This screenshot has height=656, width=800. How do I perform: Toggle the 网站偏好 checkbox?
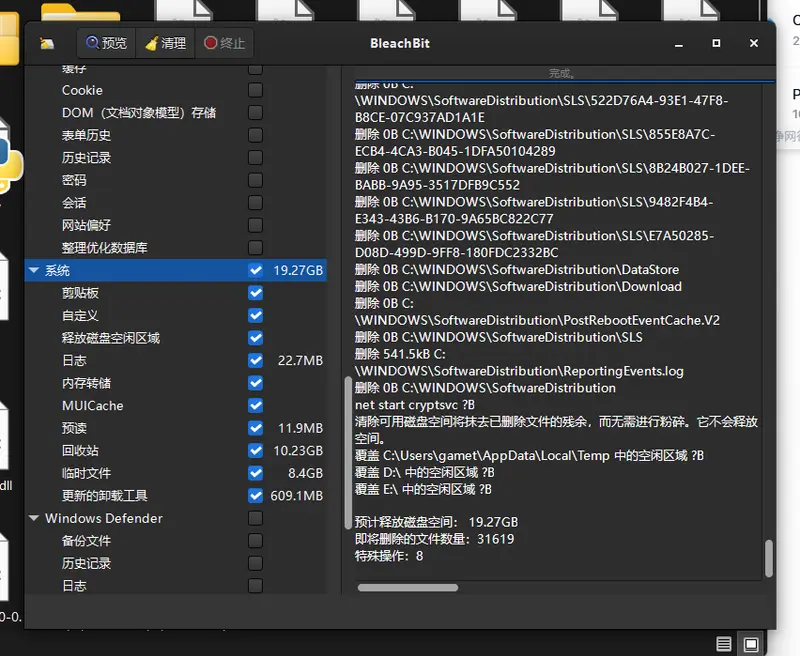(x=256, y=225)
